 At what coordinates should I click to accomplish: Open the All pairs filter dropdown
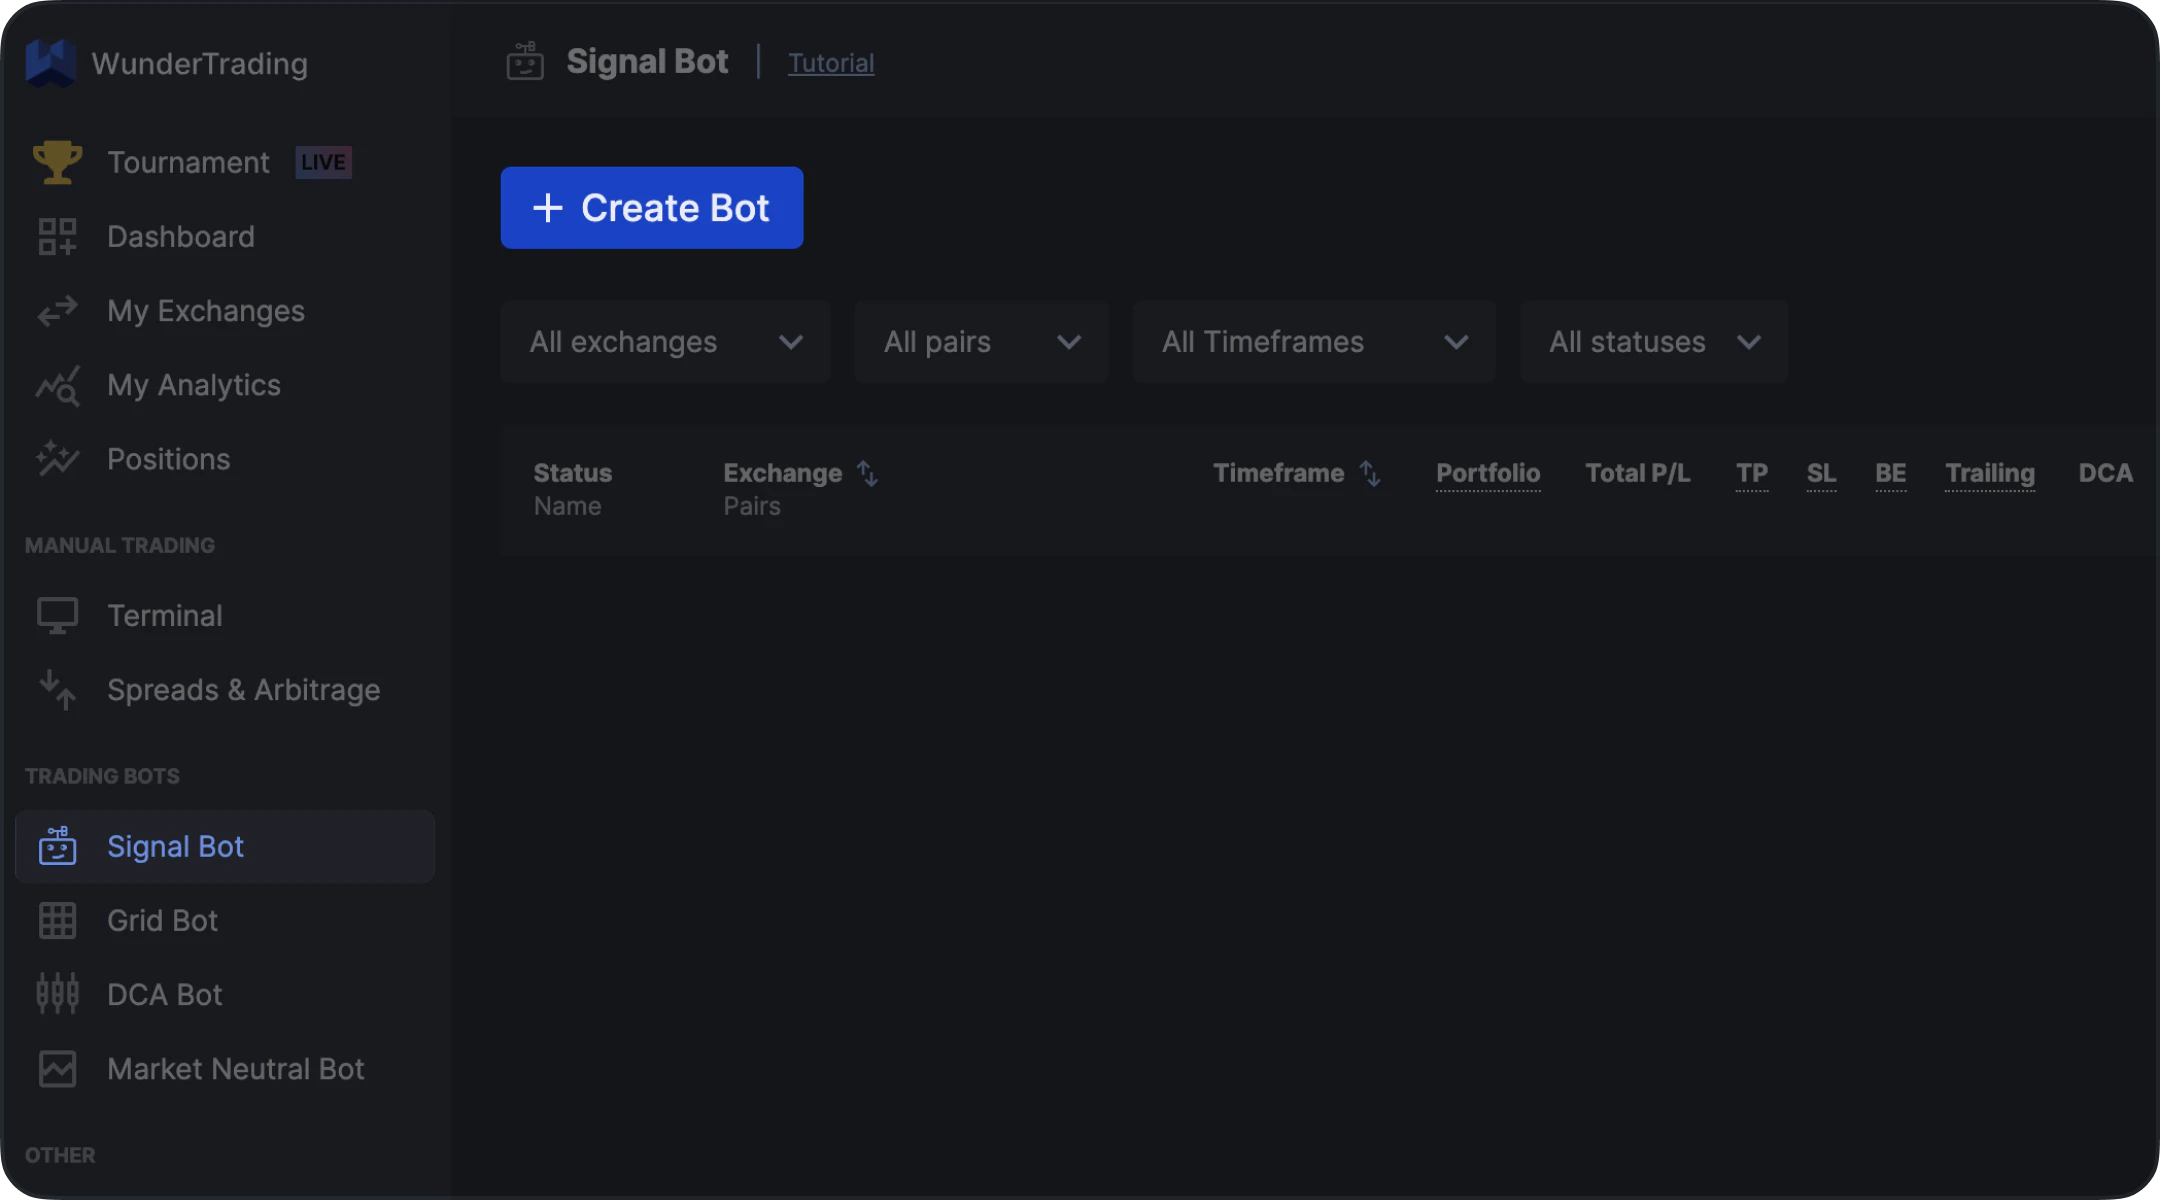click(981, 342)
